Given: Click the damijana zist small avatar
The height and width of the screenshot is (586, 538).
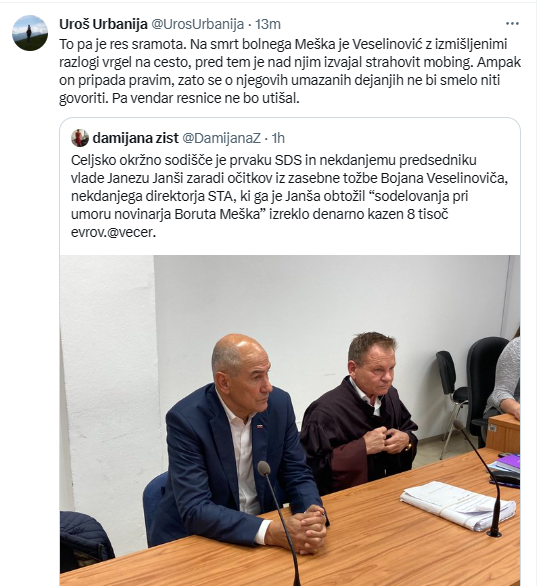Looking at the screenshot, I should (80, 138).
